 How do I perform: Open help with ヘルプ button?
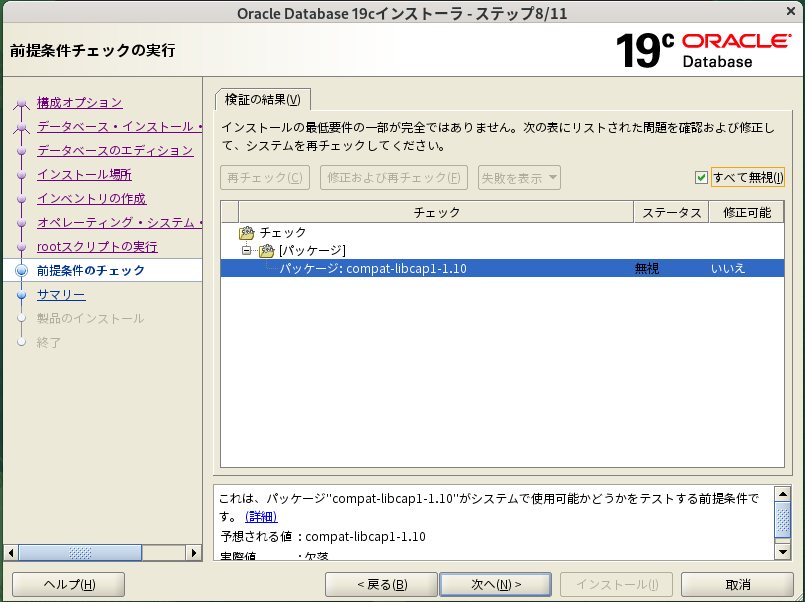[x=69, y=585]
